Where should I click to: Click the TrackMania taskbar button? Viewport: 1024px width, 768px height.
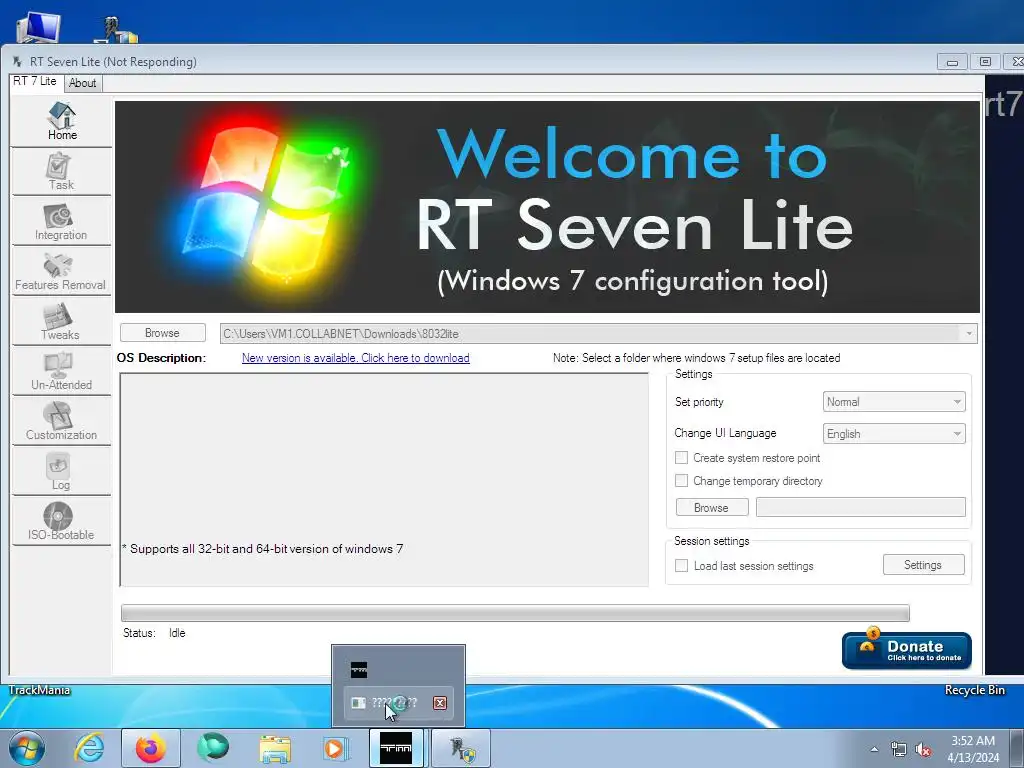398,748
